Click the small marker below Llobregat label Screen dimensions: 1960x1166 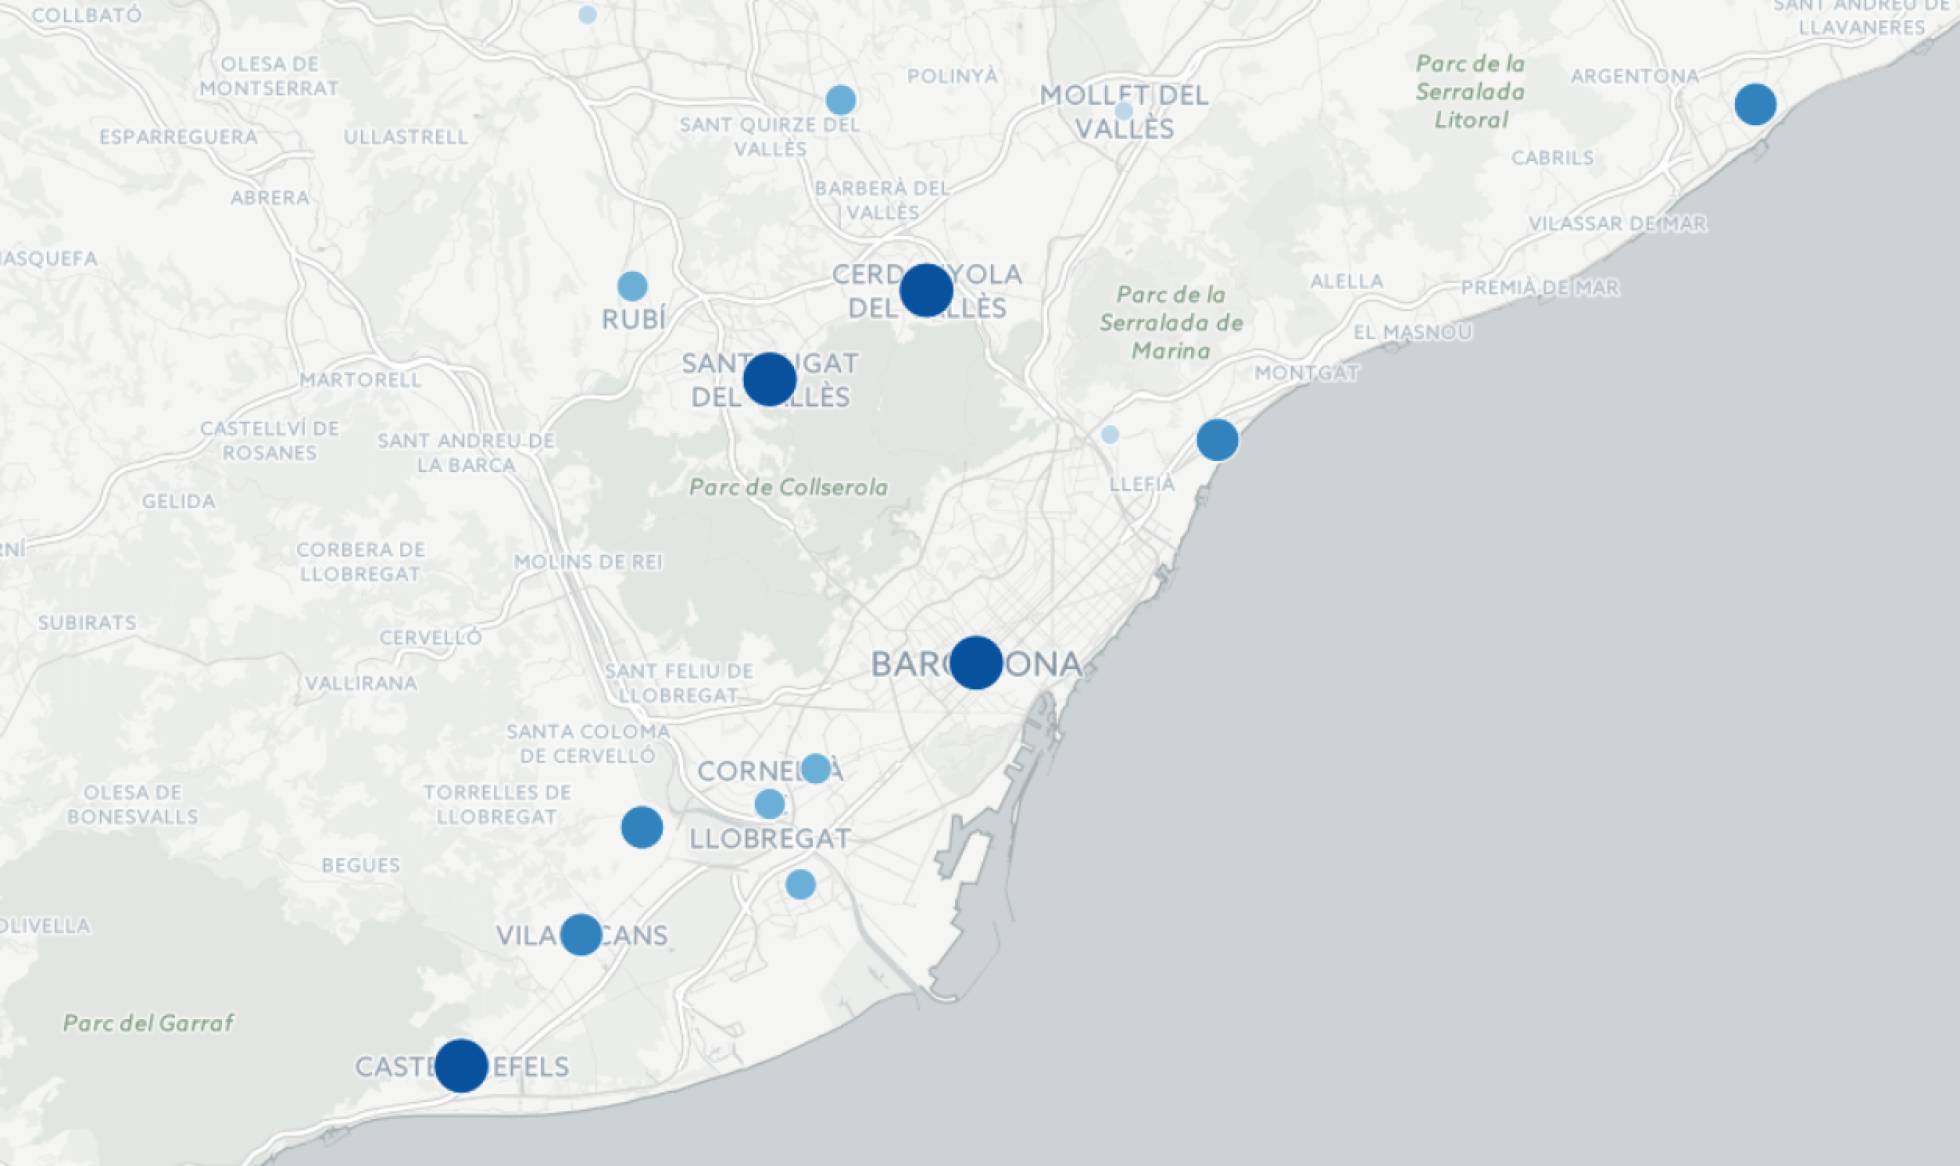tap(798, 882)
